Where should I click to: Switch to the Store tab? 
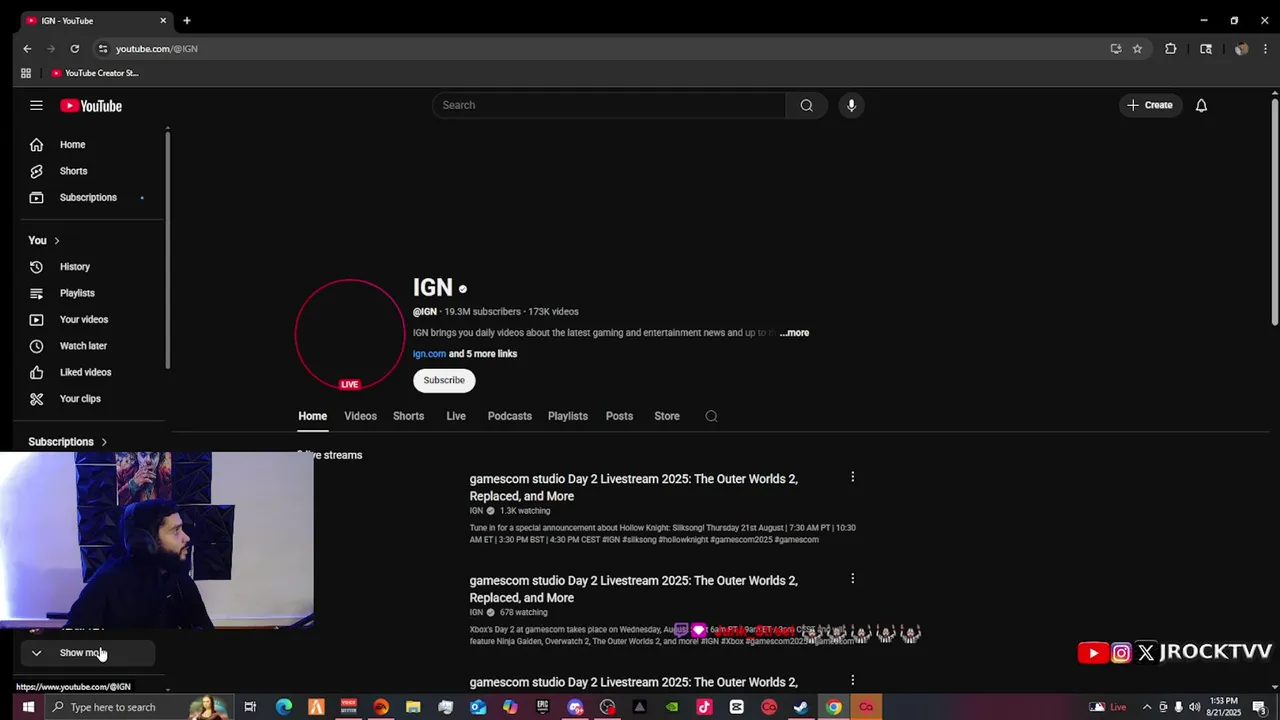tap(667, 416)
